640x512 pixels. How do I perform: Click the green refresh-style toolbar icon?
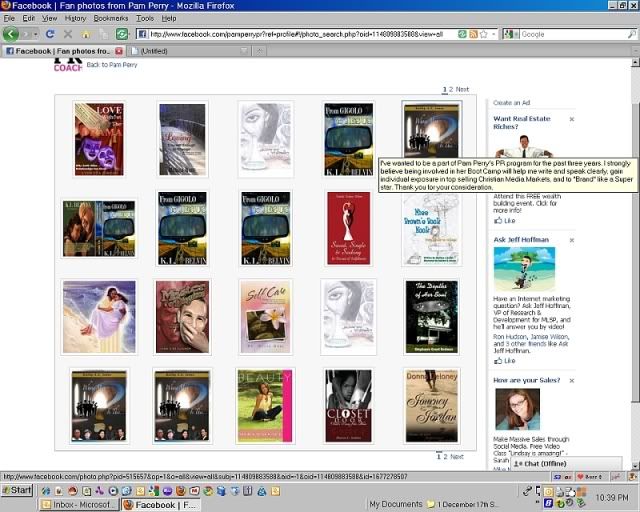pos(122,34)
